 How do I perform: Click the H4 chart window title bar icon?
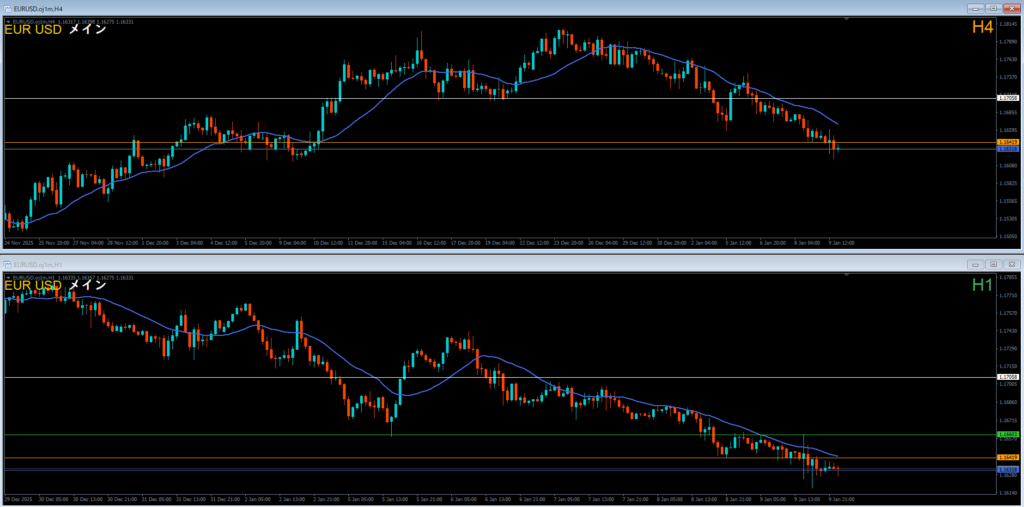point(7,9)
